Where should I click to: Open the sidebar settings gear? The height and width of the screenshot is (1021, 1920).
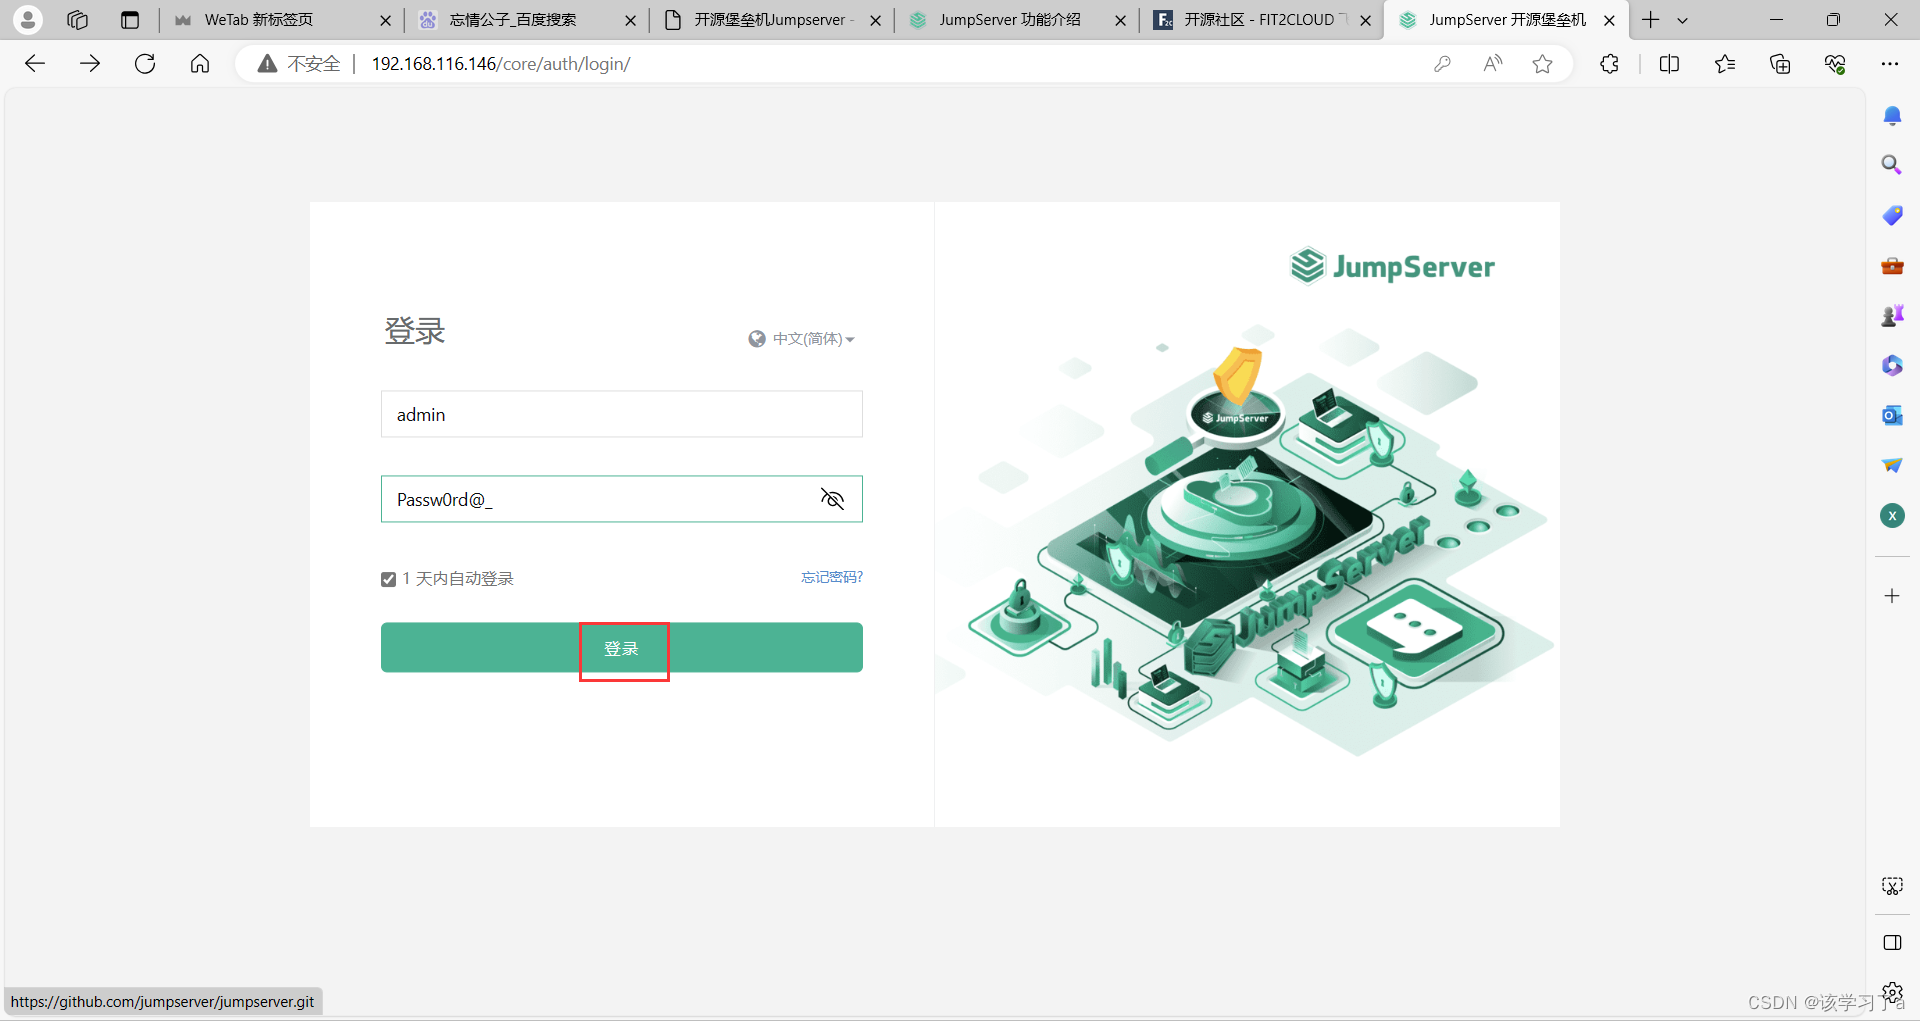click(1892, 992)
